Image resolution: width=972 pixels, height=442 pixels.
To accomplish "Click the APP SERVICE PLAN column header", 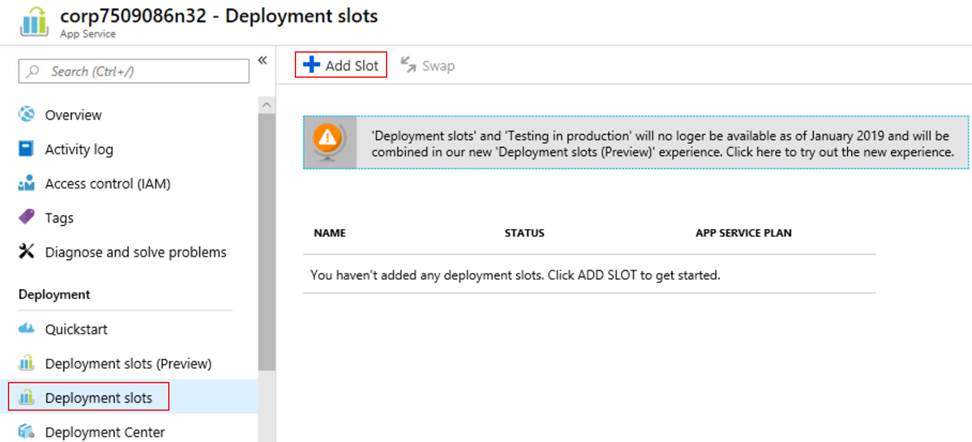I will [x=743, y=233].
